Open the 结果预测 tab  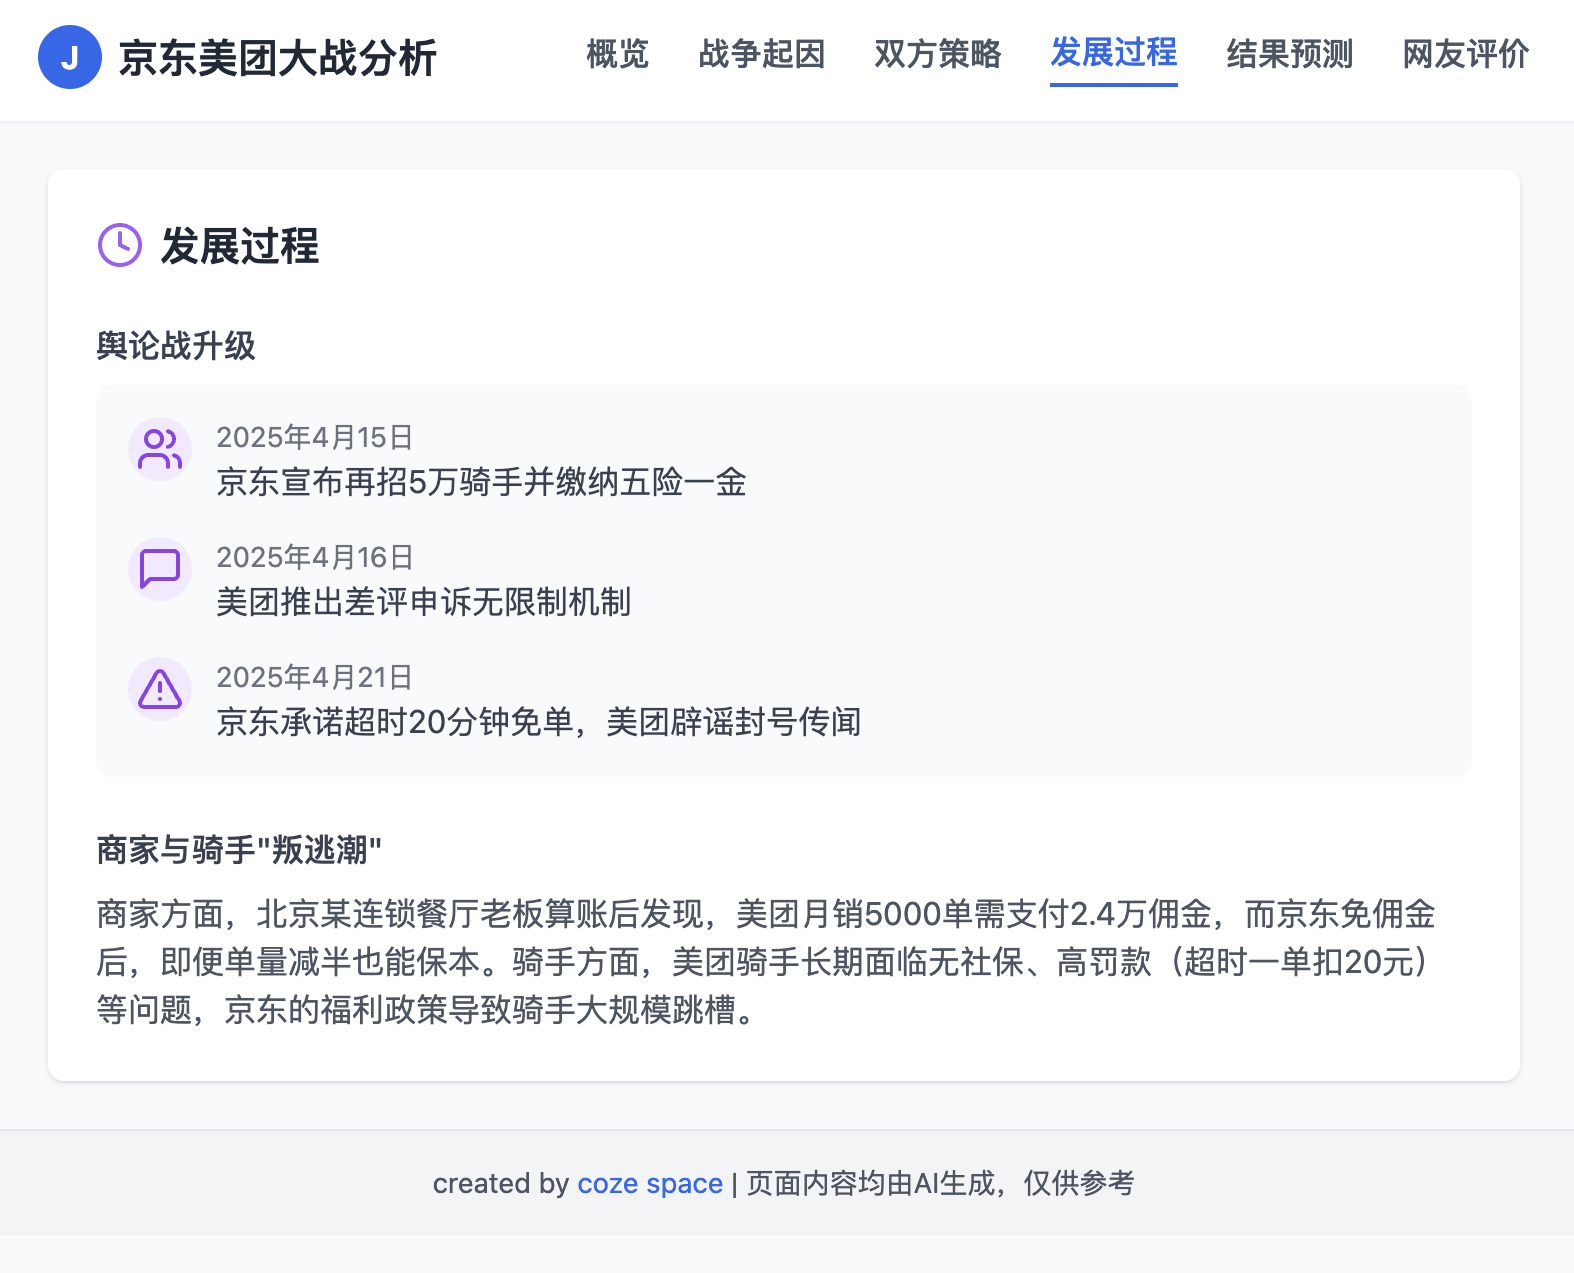point(1289,54)
